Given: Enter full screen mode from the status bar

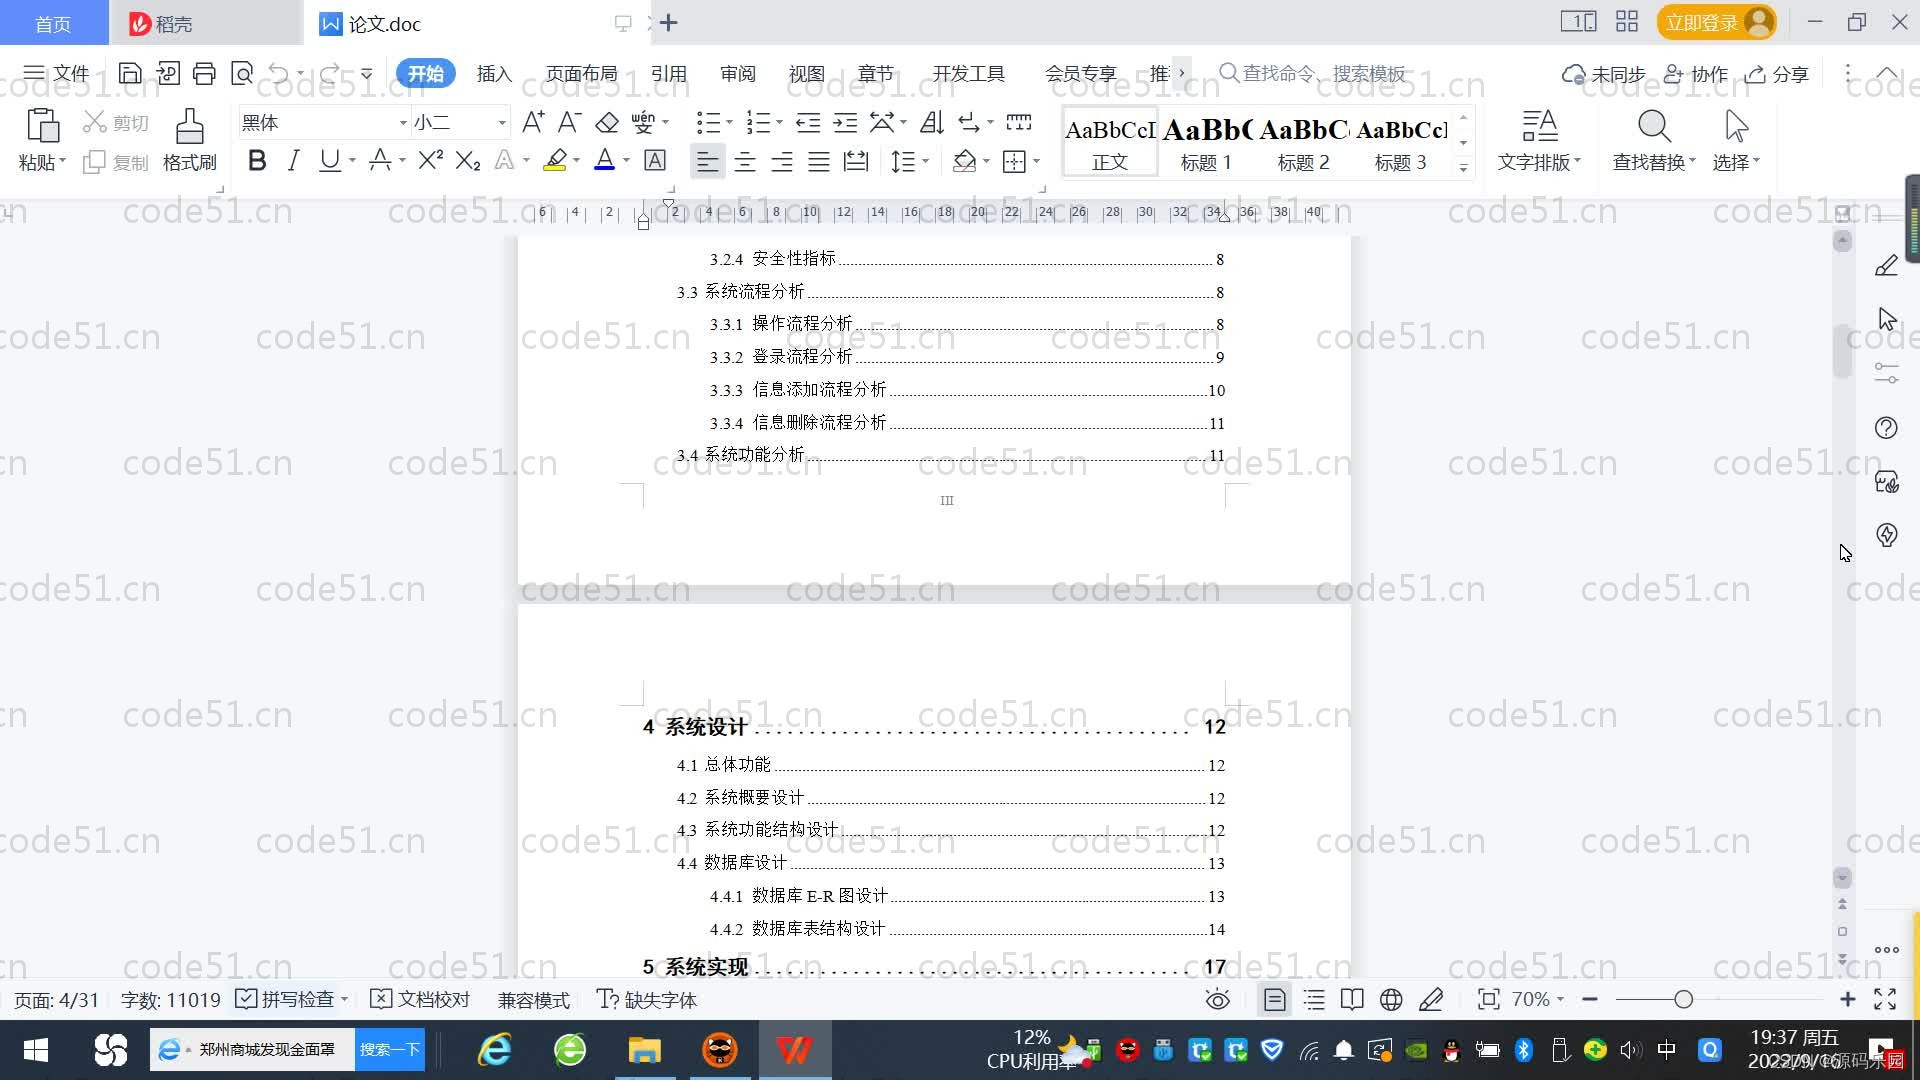Looking at the screenshot, I should pos(1886,999).
